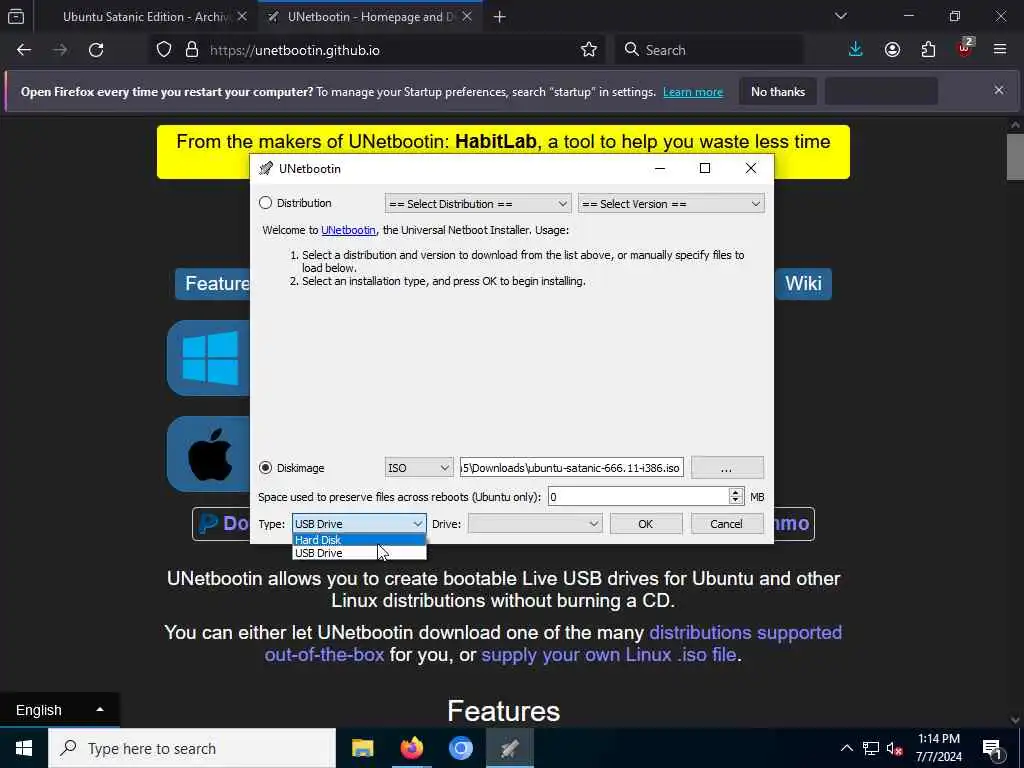Decrease the preserved space value with down arrow
The height and width of the screenshot is (768, 1024).
coord(736,502)
